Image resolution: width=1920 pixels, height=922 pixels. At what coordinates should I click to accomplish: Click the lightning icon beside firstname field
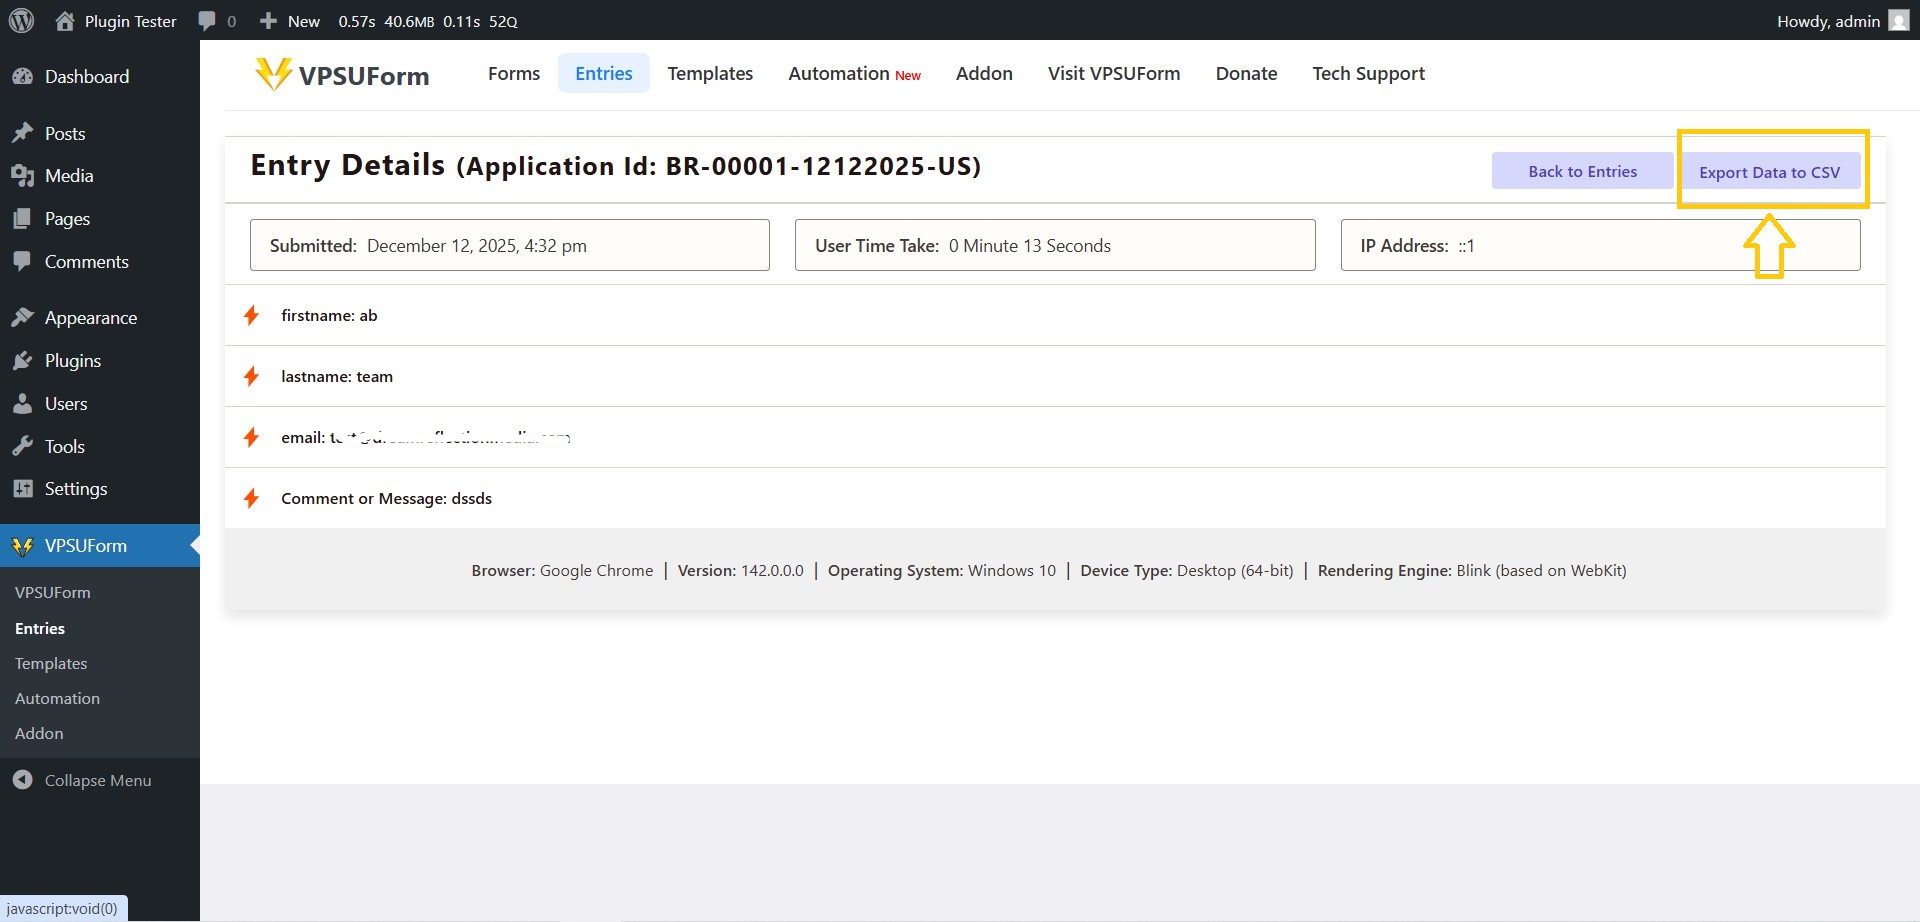(x=251, y=315)
